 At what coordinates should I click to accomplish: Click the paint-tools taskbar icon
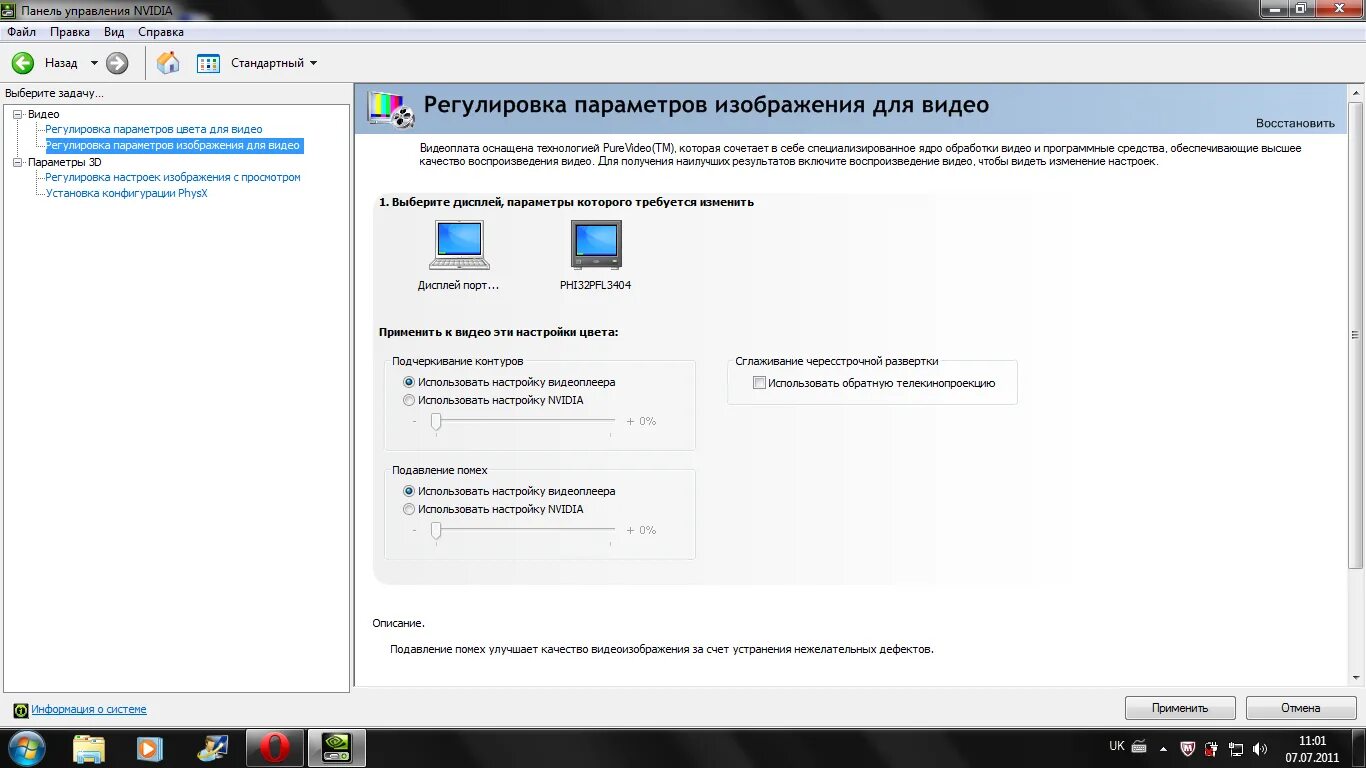coord(213,748)
